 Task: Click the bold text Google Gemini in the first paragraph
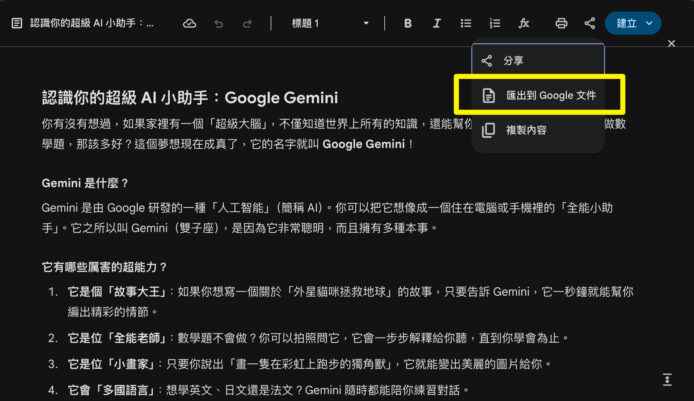pyautogui.click(x=363, y=144)
